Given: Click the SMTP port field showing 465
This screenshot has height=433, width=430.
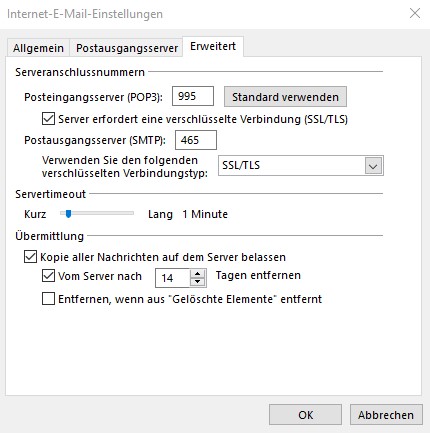Looking at the screenshot, I should pyautogui.click(x=196, y=140).
